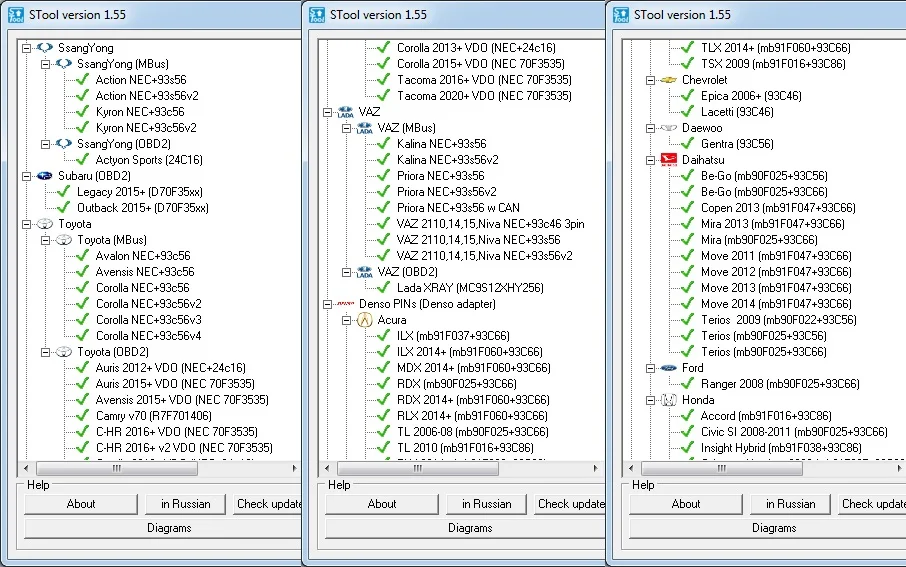Click the Chevrolet bowtie logo icon

pyautogui.click(x=669, y=80)
